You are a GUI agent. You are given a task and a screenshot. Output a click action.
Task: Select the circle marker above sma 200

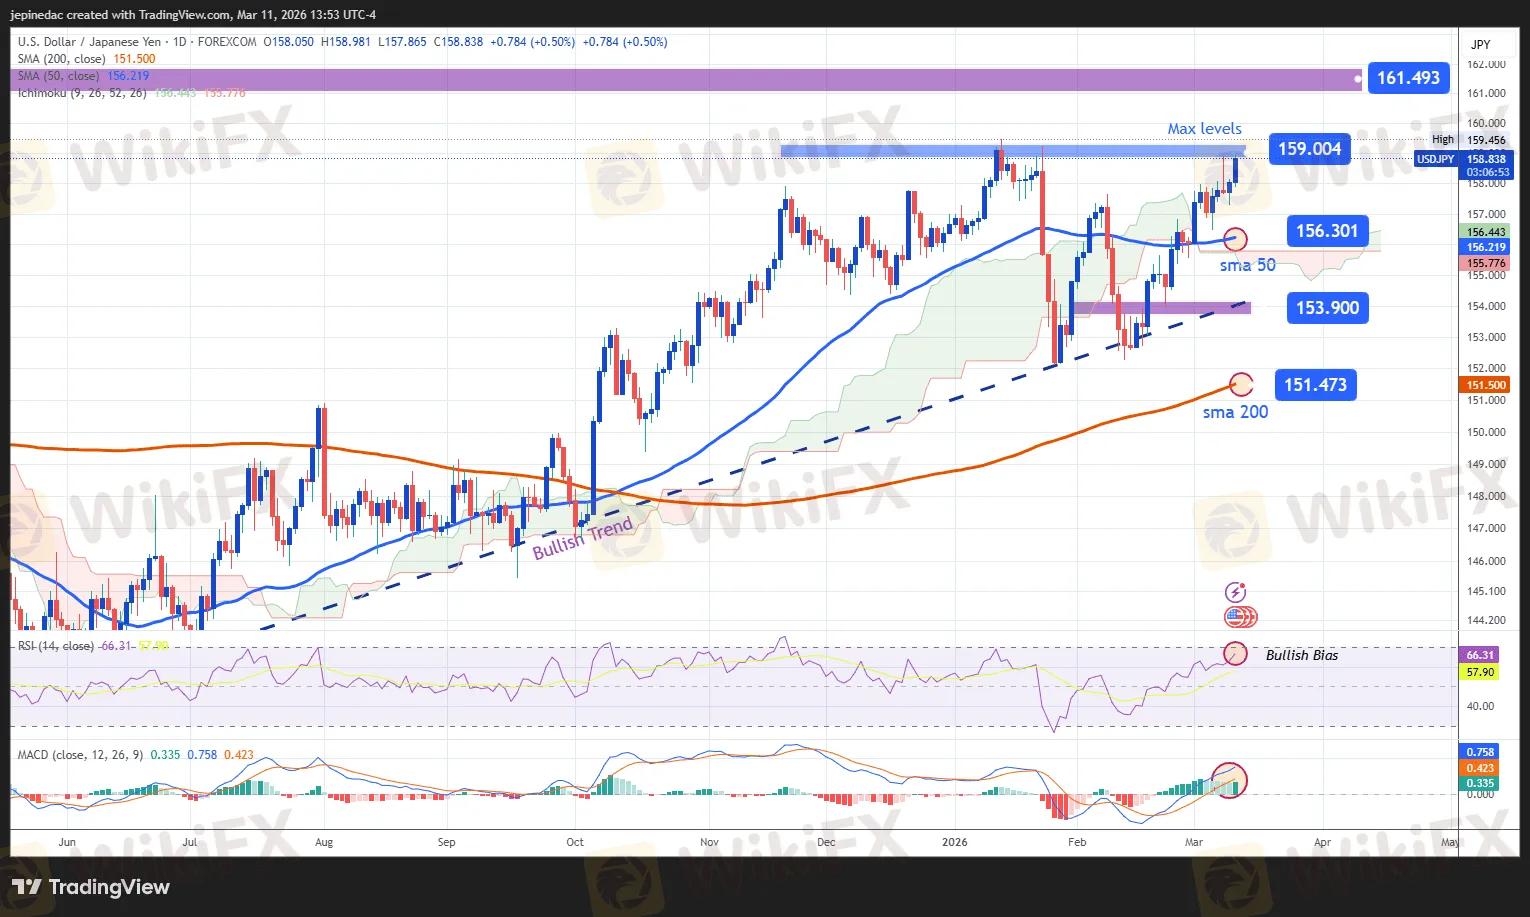(1241, 384)
